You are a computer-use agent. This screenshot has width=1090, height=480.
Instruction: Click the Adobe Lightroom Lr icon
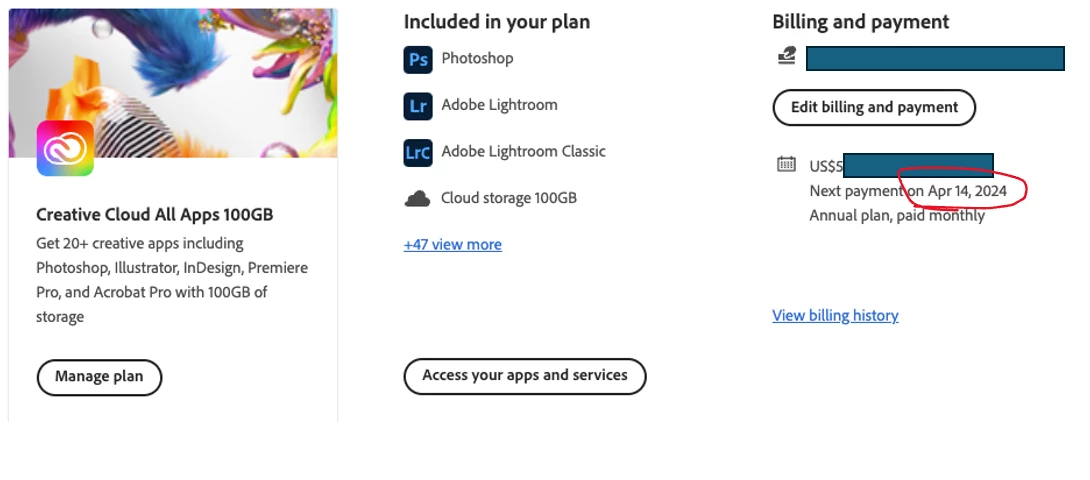tap(417, 106)
